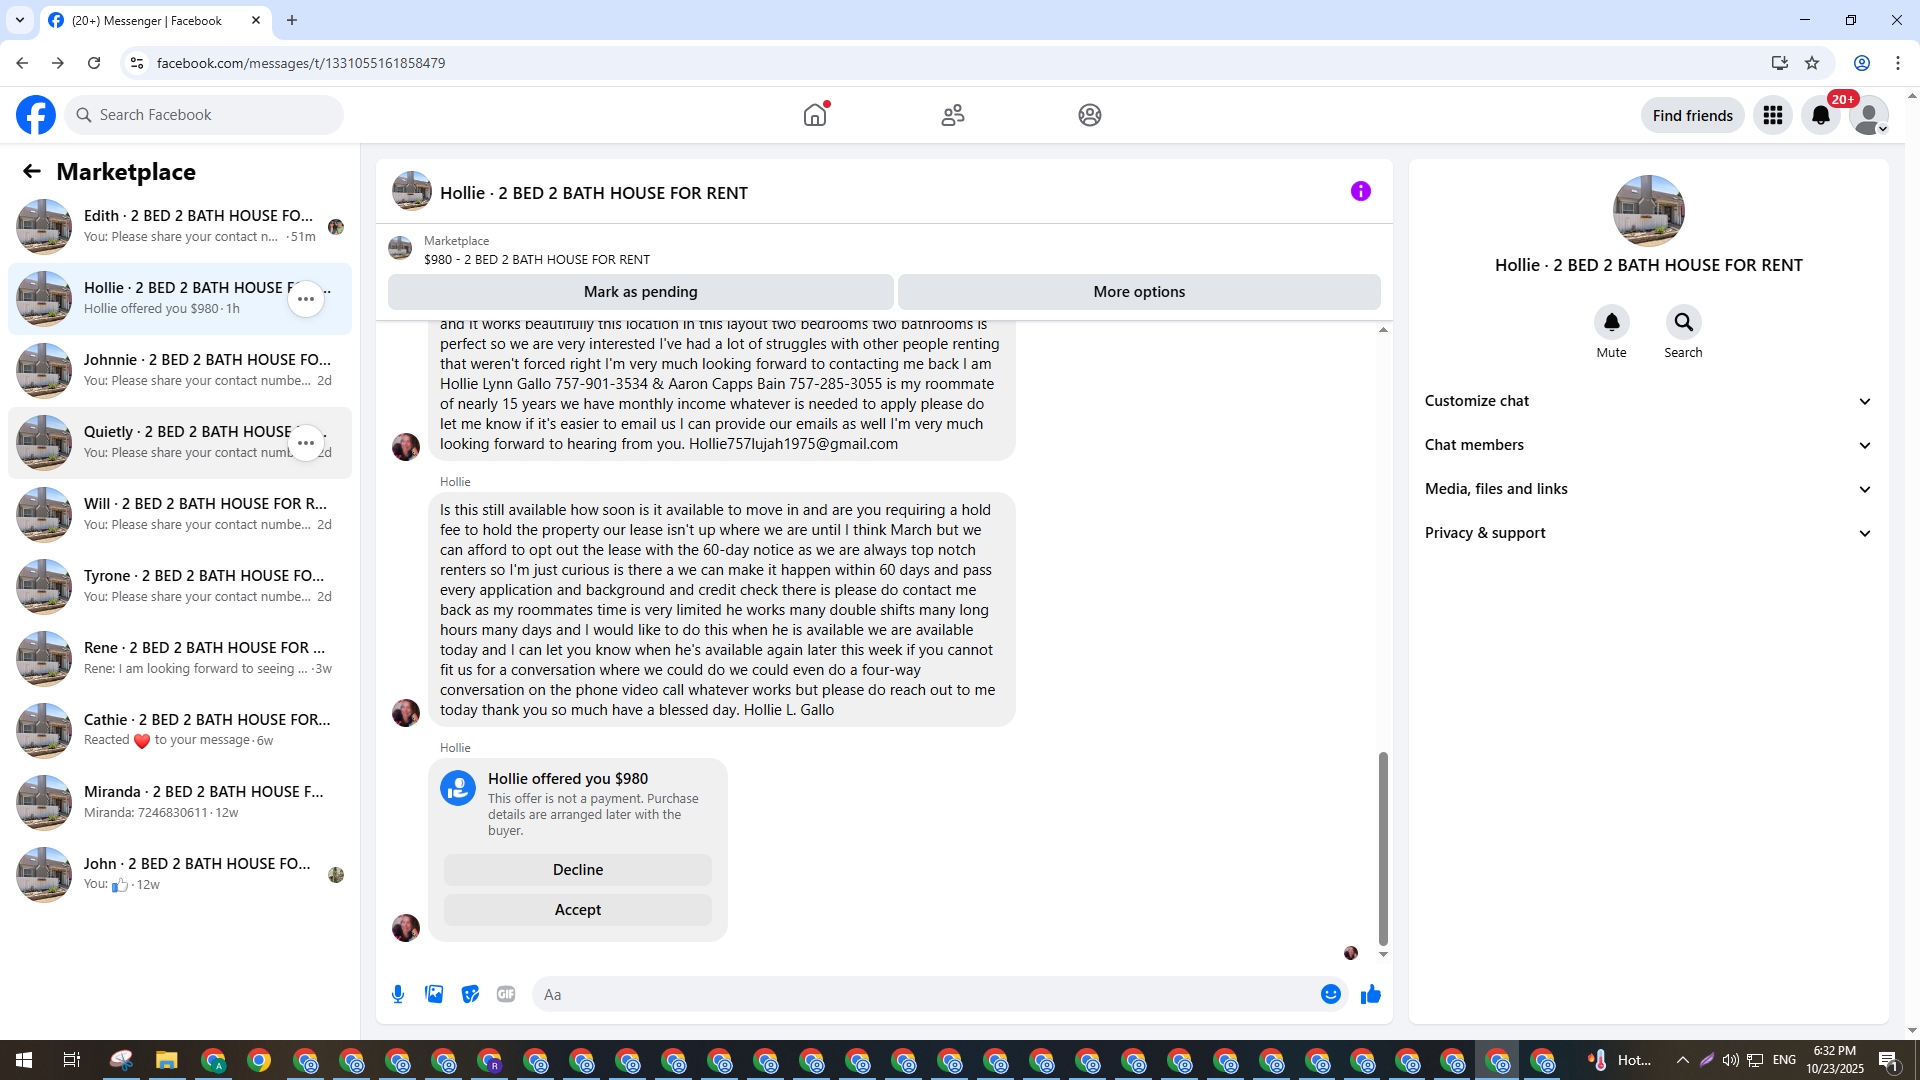Viewport: 1920px width, 1080px height.
Task: Click the Mark as pending button
Action: (x=640, y=292)
